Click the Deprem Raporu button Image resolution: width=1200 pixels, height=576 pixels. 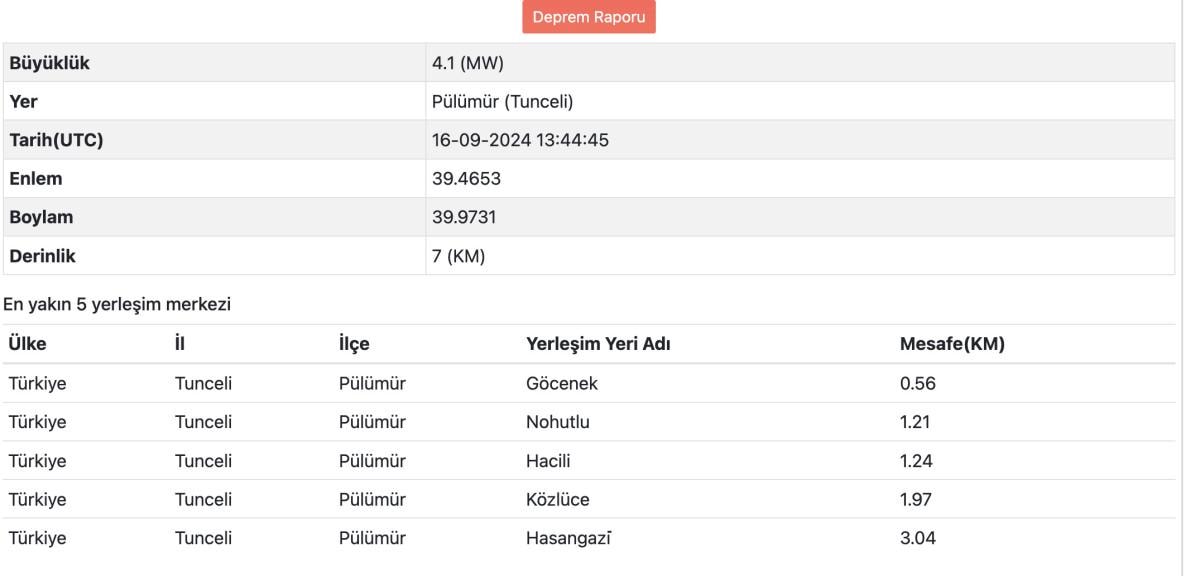tap(588, 17)
